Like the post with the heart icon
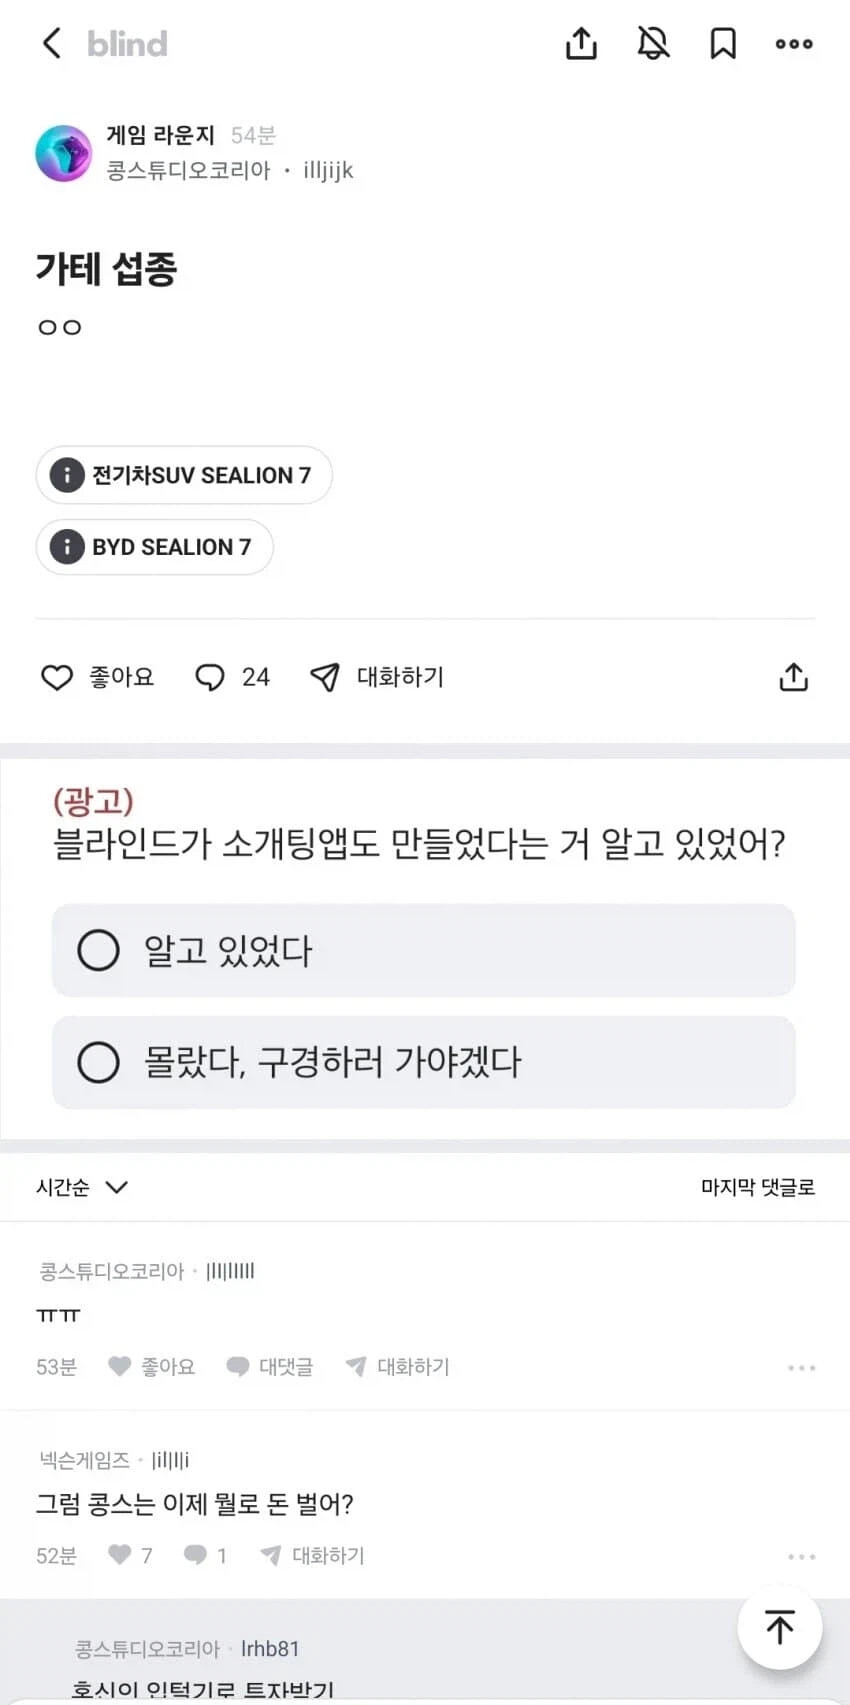The width and height of the screenshot is (850, 1705). (57, 677)
